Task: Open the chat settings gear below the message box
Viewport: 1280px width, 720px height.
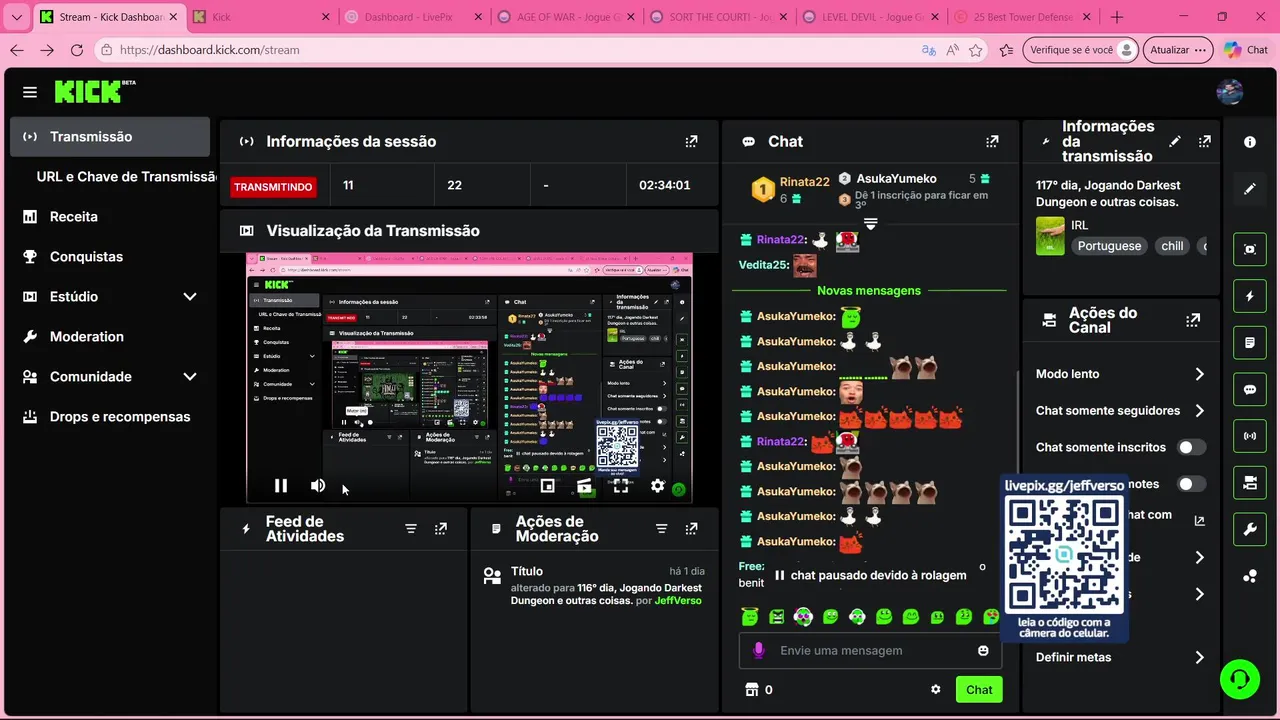Action: pyautogui.click(x=936, y=689)
